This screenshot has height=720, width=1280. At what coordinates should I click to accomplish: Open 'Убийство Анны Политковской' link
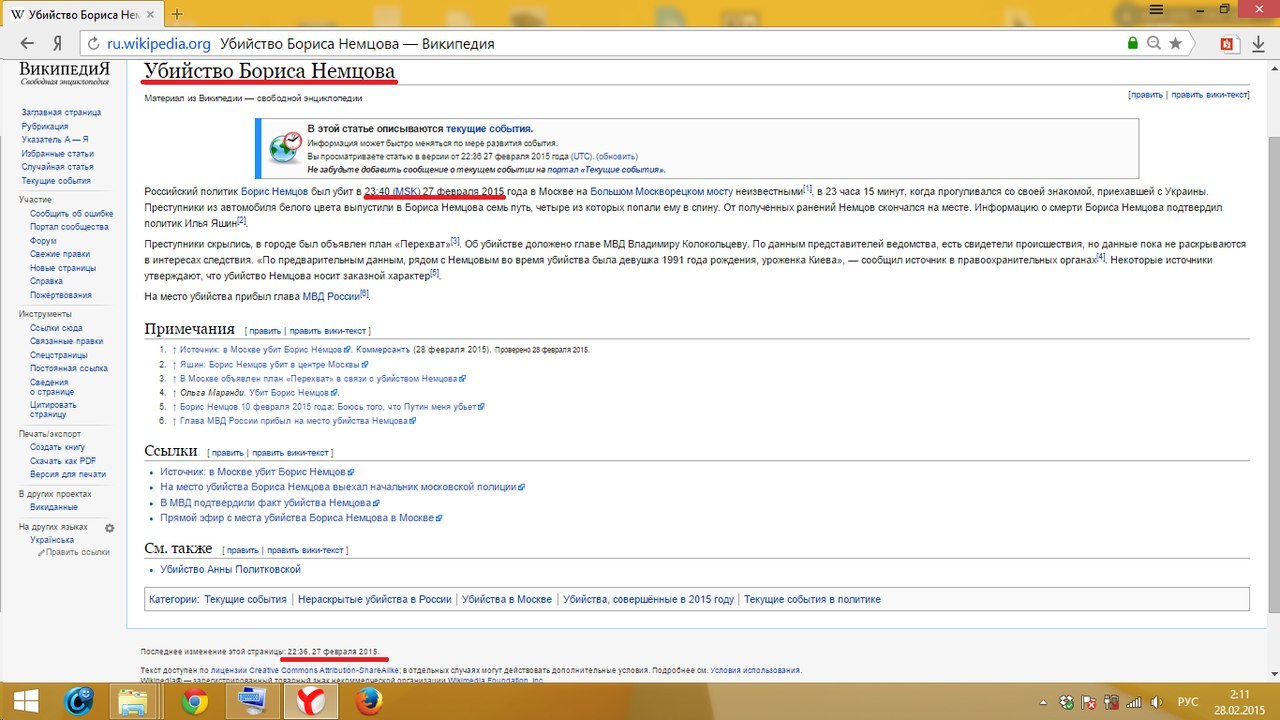[x=230, y=570]
